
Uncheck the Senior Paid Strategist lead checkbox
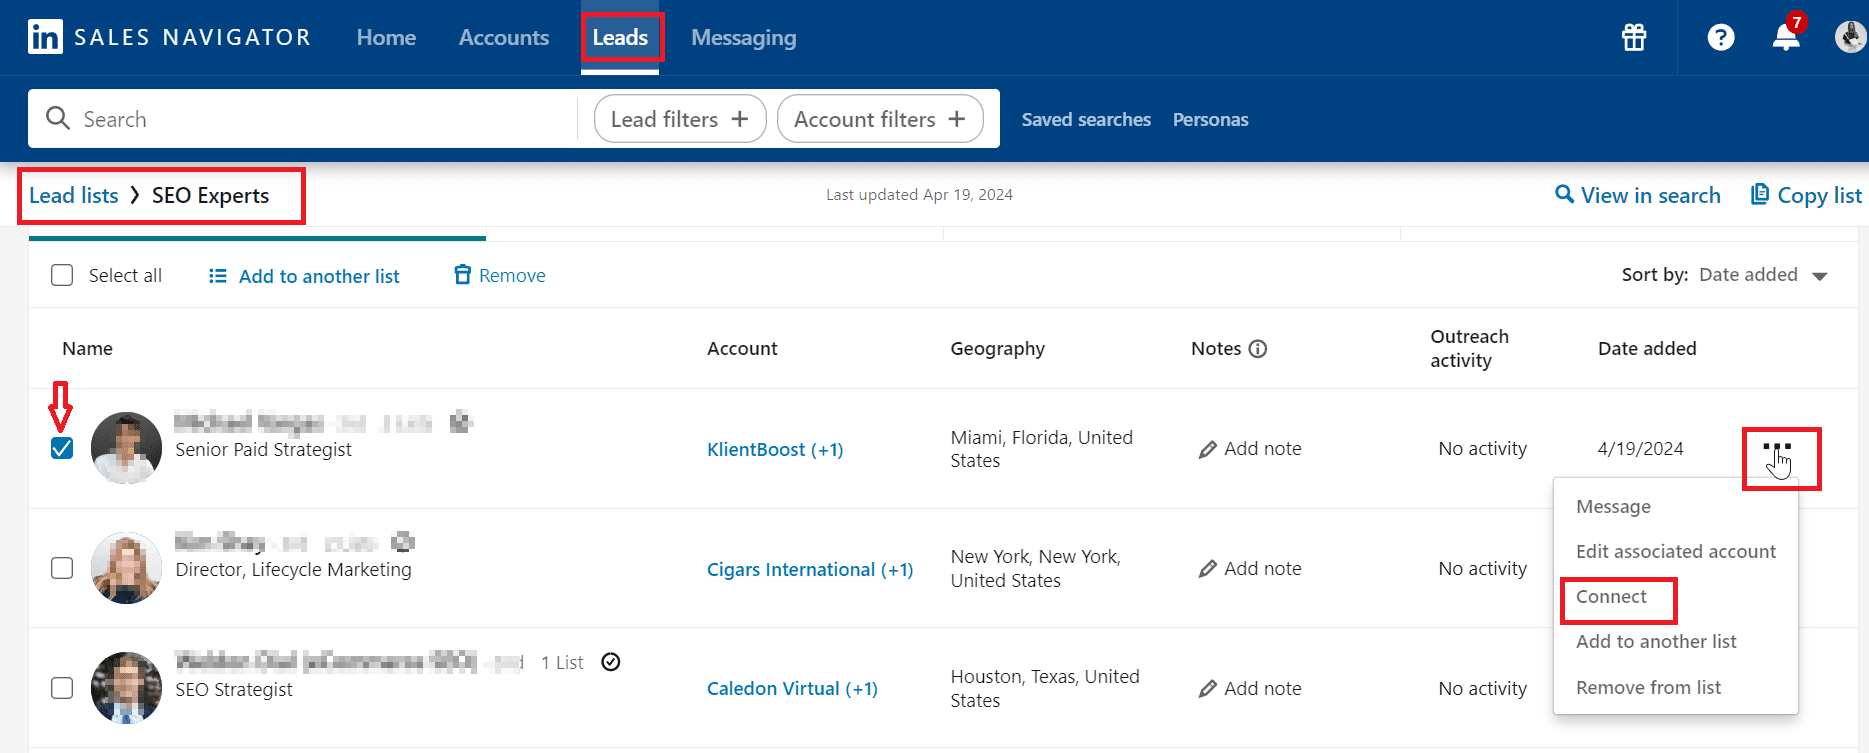point(62,448)
